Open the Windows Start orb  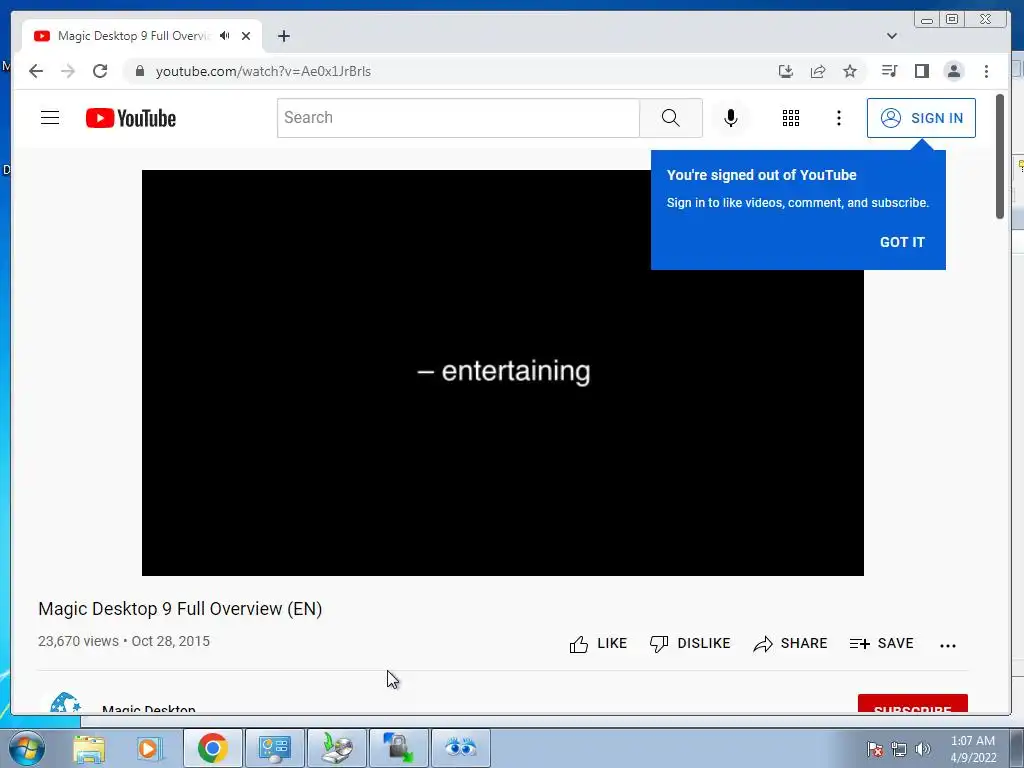(27, 748)
